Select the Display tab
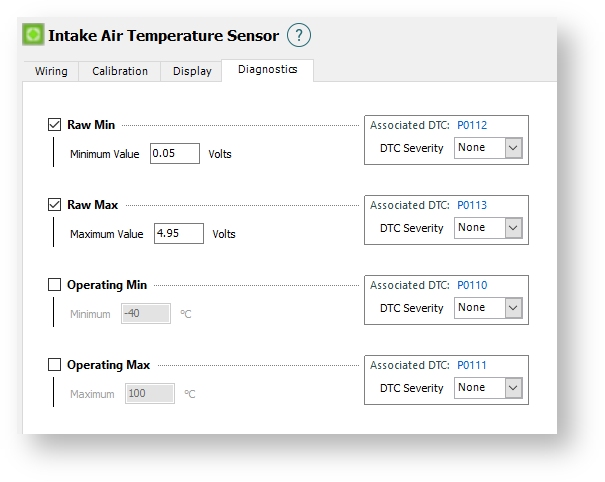 192,71
